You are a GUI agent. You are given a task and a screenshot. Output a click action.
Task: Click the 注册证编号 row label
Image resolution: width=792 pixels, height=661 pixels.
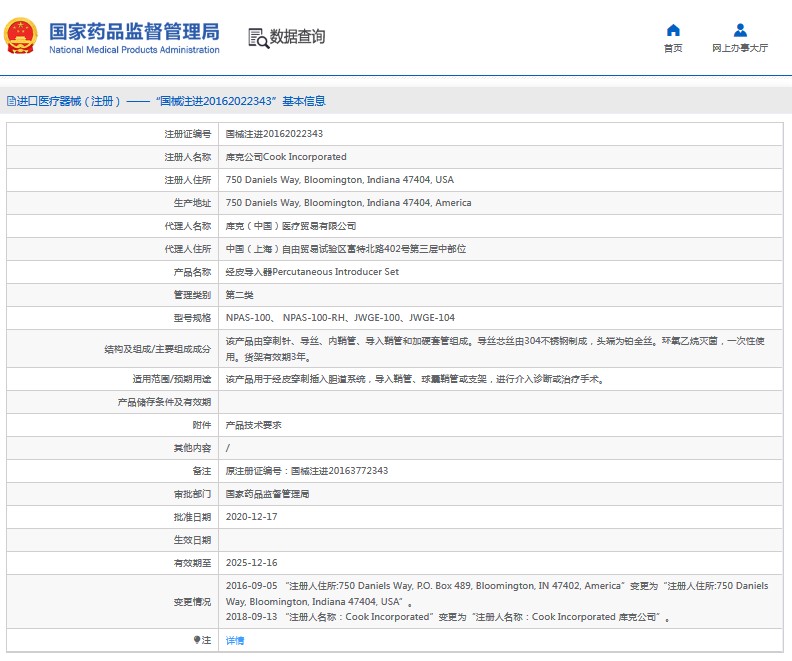[x=187, y=134]
